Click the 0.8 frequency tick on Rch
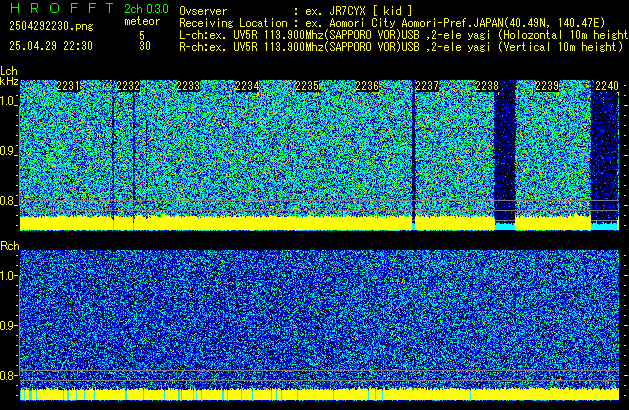Image resolution: width=629 pixels, height=410 pixels. [x=8, y=375]
